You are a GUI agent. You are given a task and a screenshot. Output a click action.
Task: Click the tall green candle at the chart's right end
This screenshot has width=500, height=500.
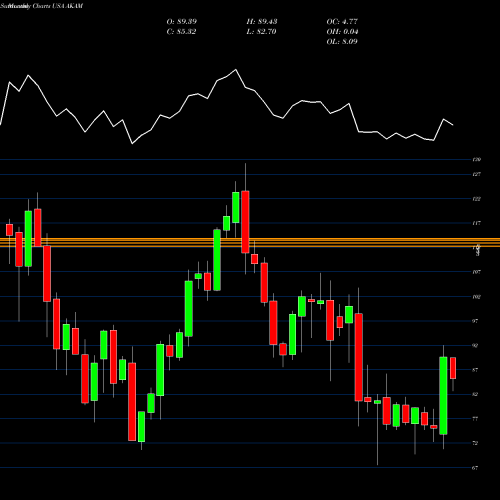443,396
